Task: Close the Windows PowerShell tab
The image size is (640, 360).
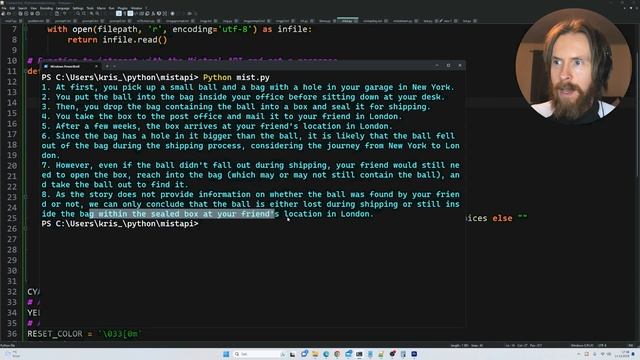Action: click(96, 66)
